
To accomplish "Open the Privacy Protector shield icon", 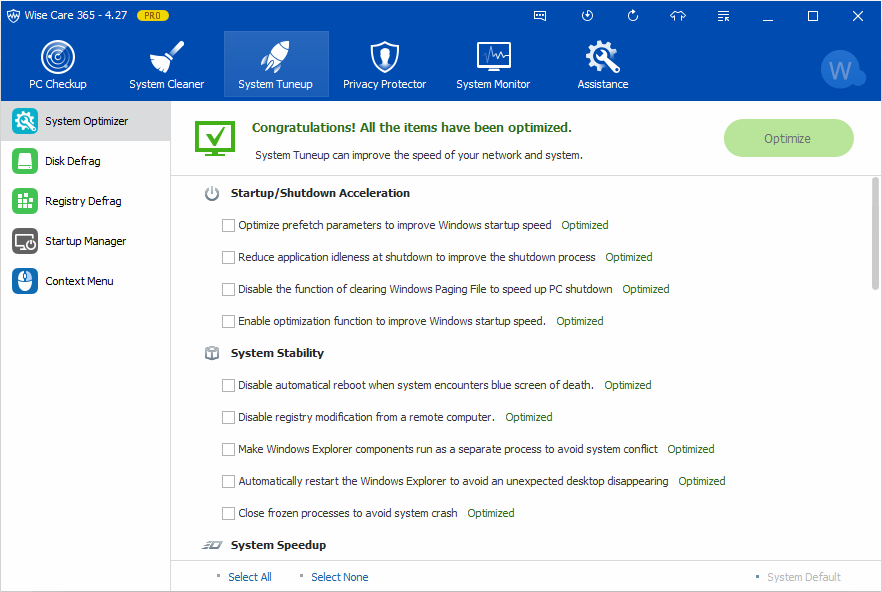I will [x=385, y=57].
